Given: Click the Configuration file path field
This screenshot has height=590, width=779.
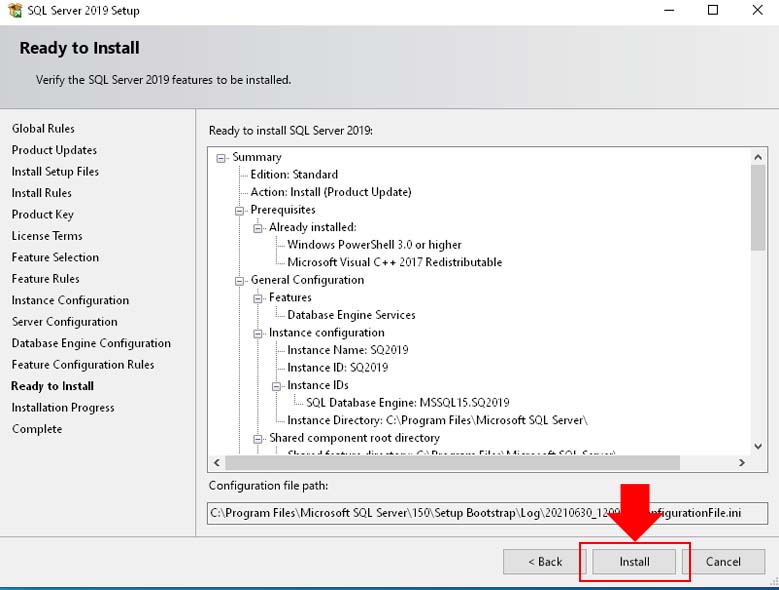Looking at the screenshot, I should click(x=487, y=513).
